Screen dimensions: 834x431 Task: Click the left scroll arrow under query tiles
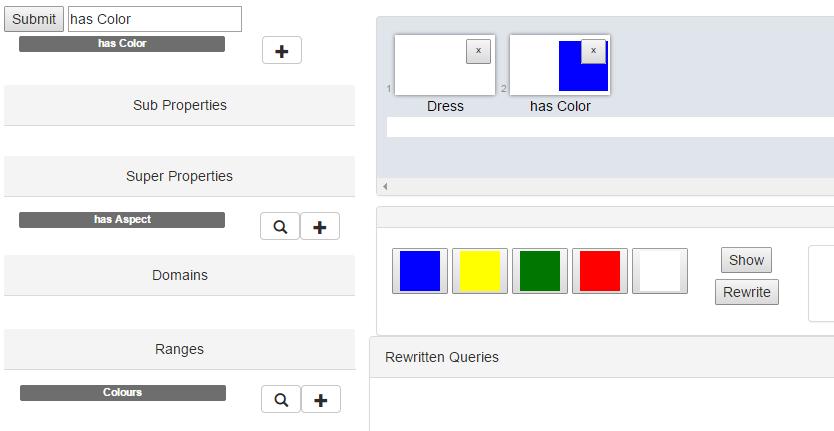tap(385, 186)
